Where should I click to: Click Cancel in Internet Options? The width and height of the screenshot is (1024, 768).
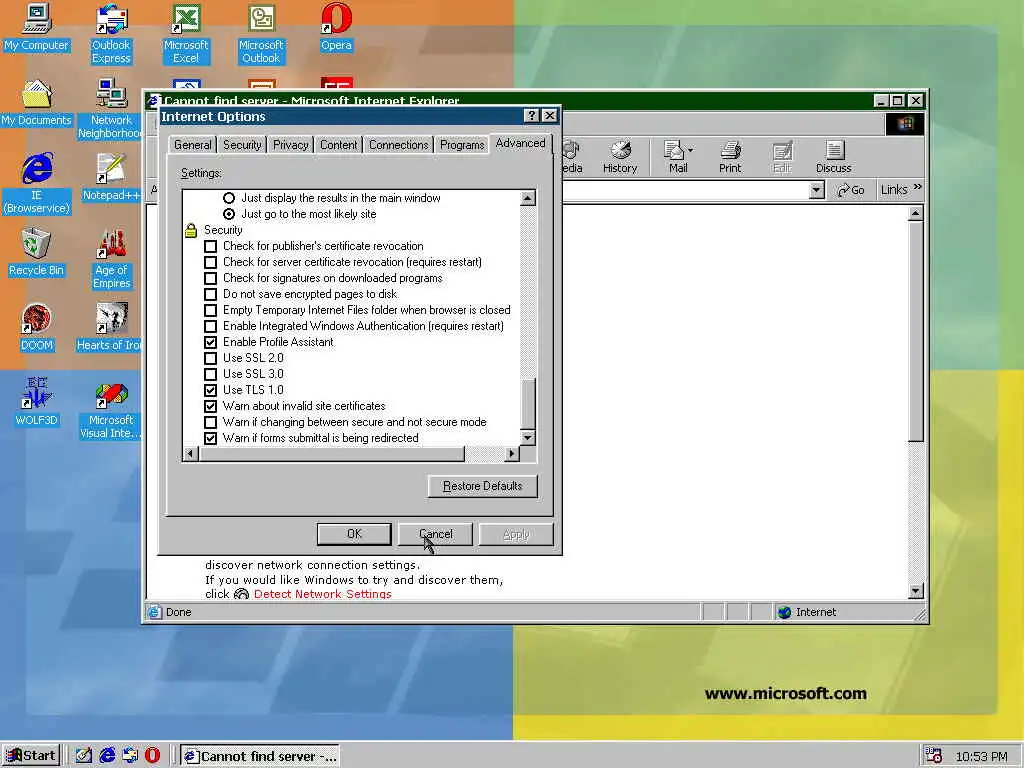click(436, 534)
